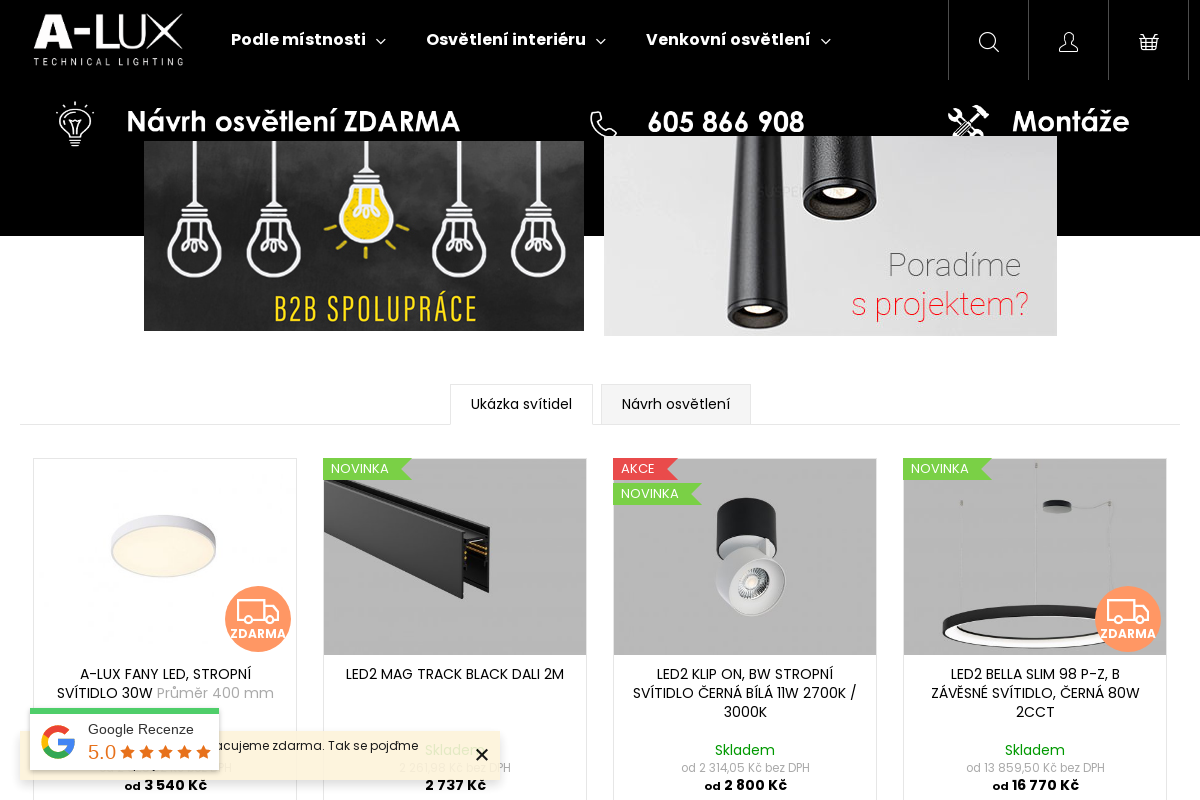Open the A-LUX FANY LED product link
This screenshot has width=1200, height=800.
[x=165, y=683]
